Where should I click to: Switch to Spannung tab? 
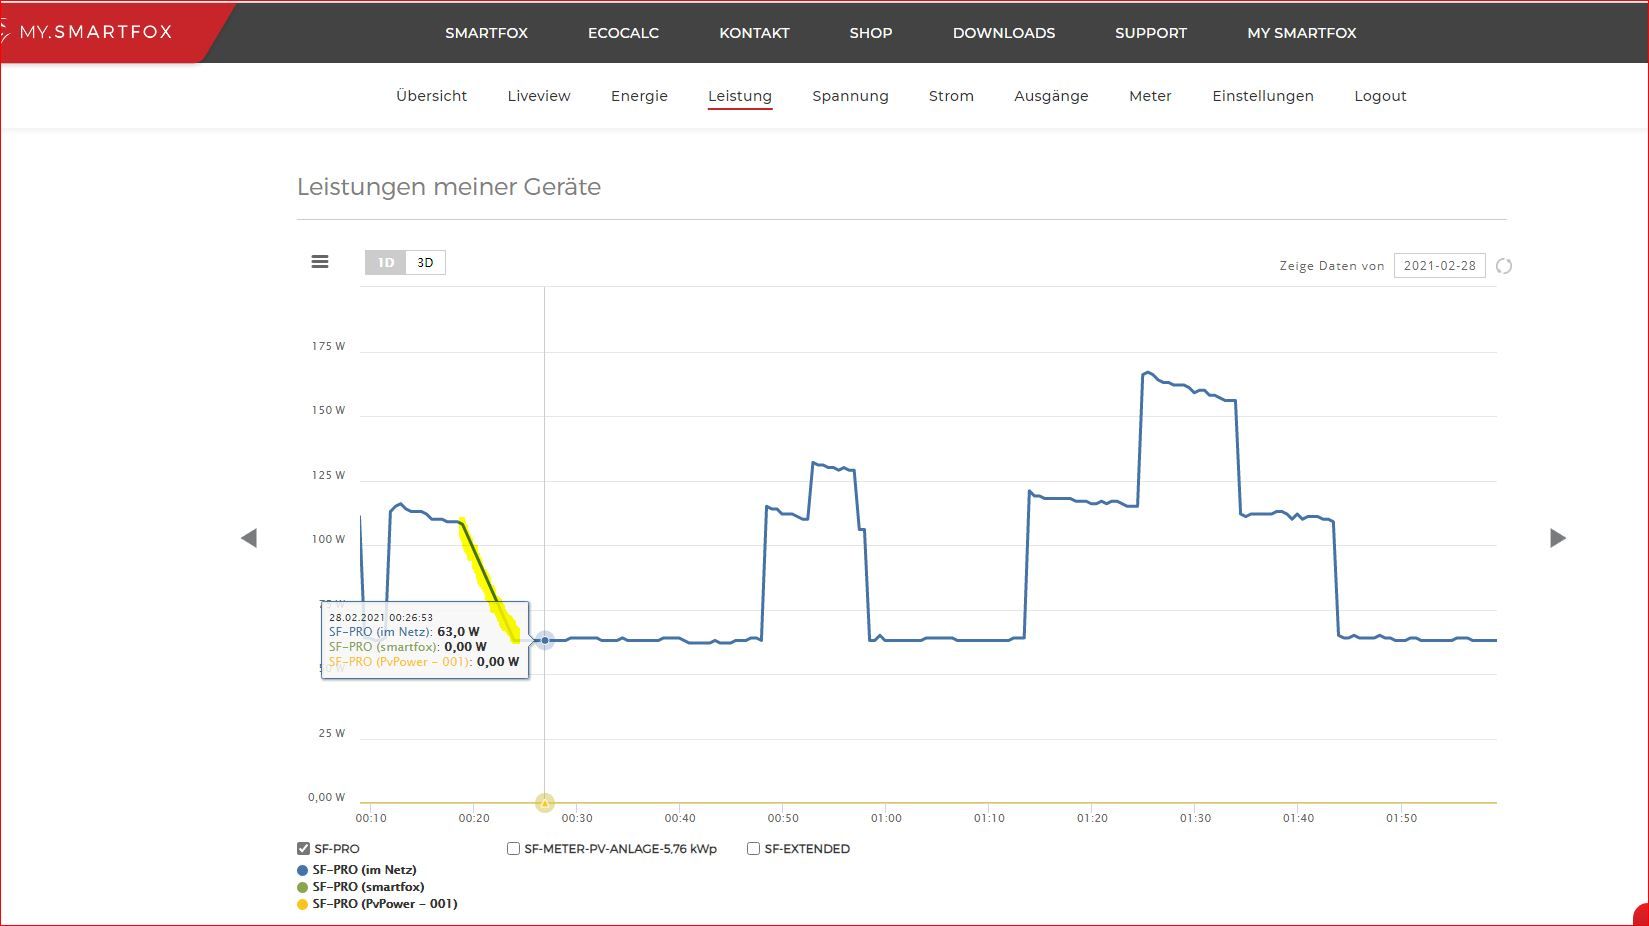[850, 96]
